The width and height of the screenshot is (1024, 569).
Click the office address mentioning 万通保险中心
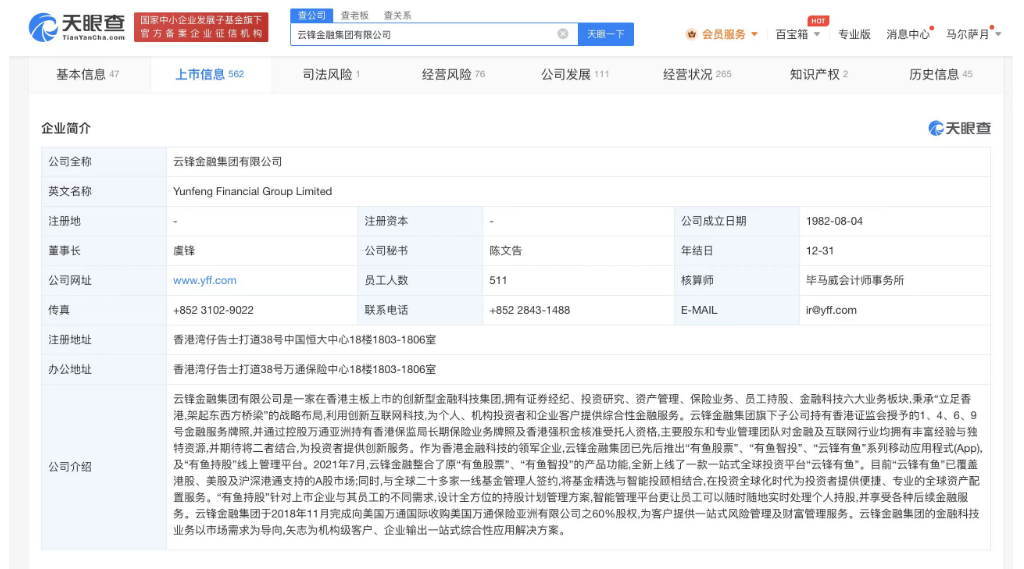[304, 370]
